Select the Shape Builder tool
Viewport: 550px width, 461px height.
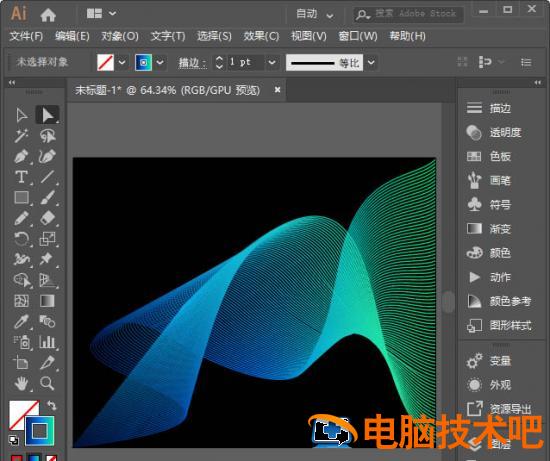(x=21, y=280)
